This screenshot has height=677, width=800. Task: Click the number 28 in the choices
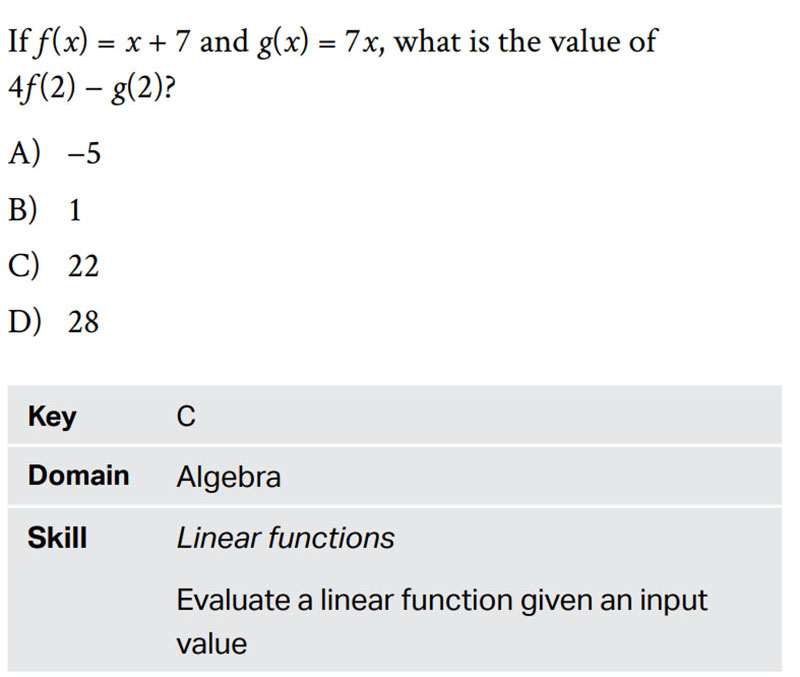click(84, 322)
